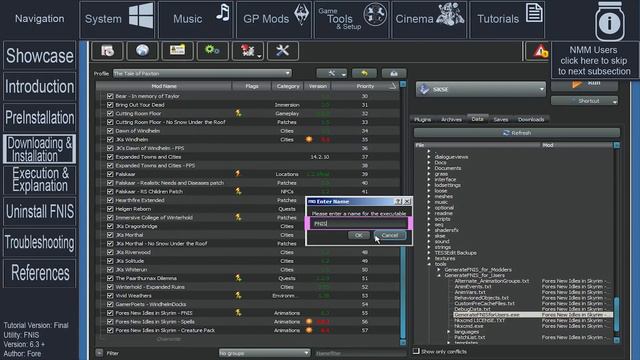Click OK in Enter Name dialog
This screenshot has height=360, width=640.
point(358,235)
